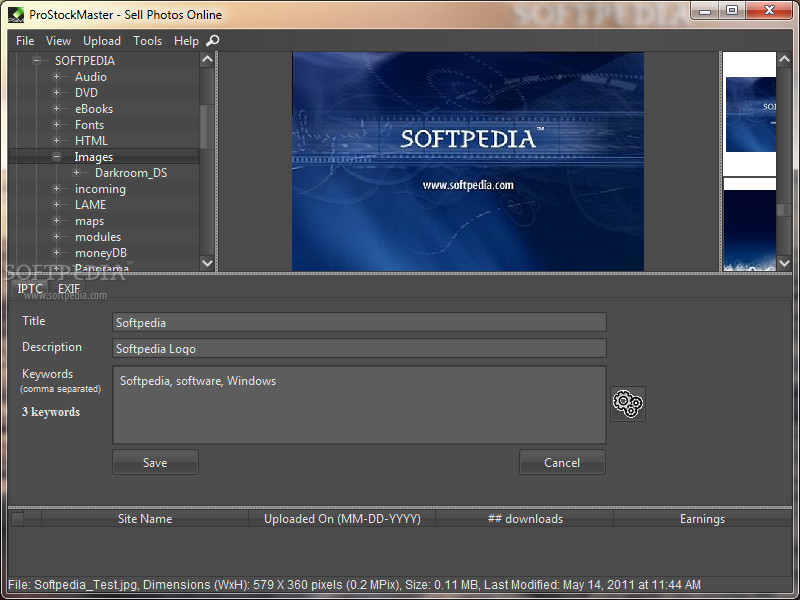Image resolution: width=800 pixels, height=600 pixels.
Task: Expand the DVD folder node
Action: point(57,92)
